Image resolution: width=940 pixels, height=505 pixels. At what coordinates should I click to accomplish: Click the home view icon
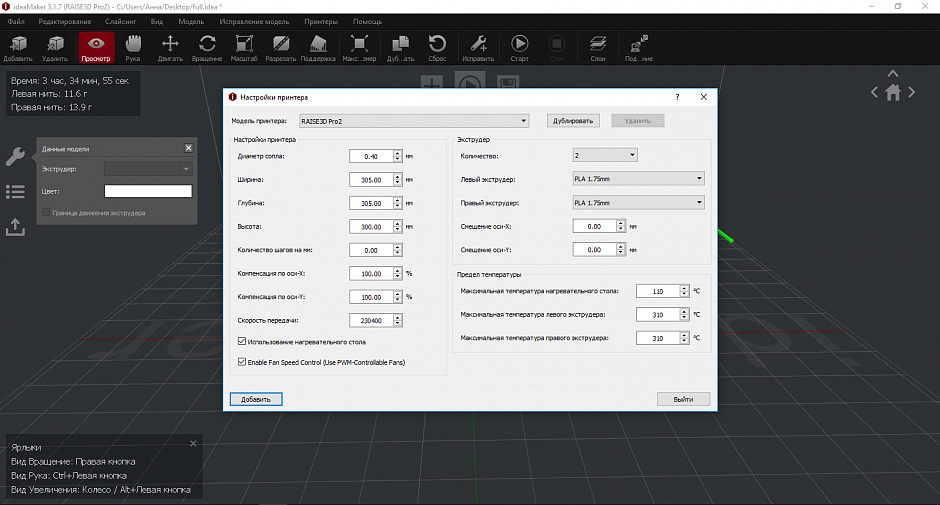(x=893, y=92)
